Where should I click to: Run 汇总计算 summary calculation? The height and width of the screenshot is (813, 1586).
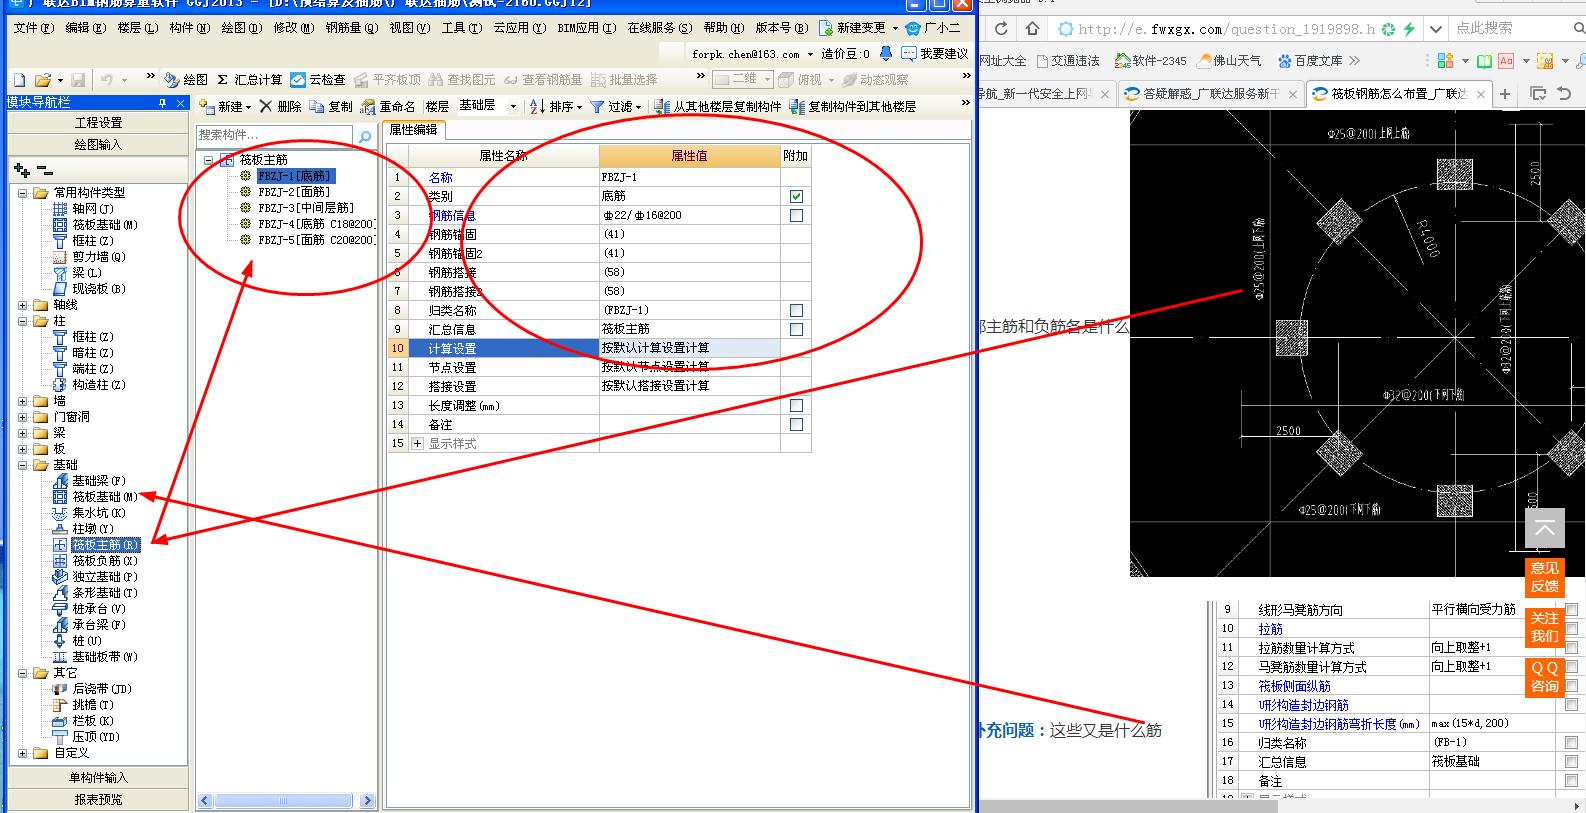(250, 79)
